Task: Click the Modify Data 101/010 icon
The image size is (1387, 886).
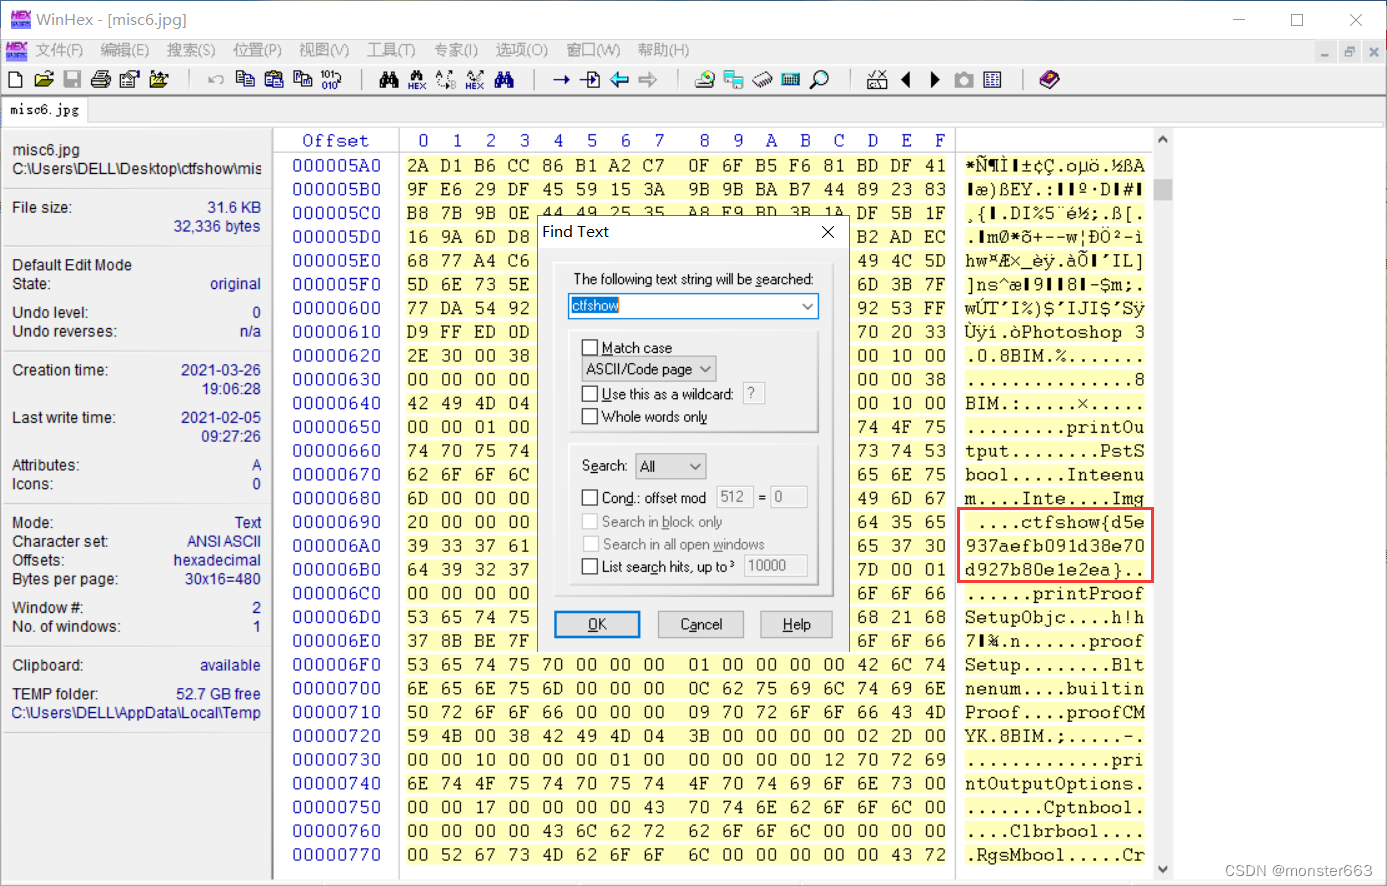Action: [x=331, y=80]
